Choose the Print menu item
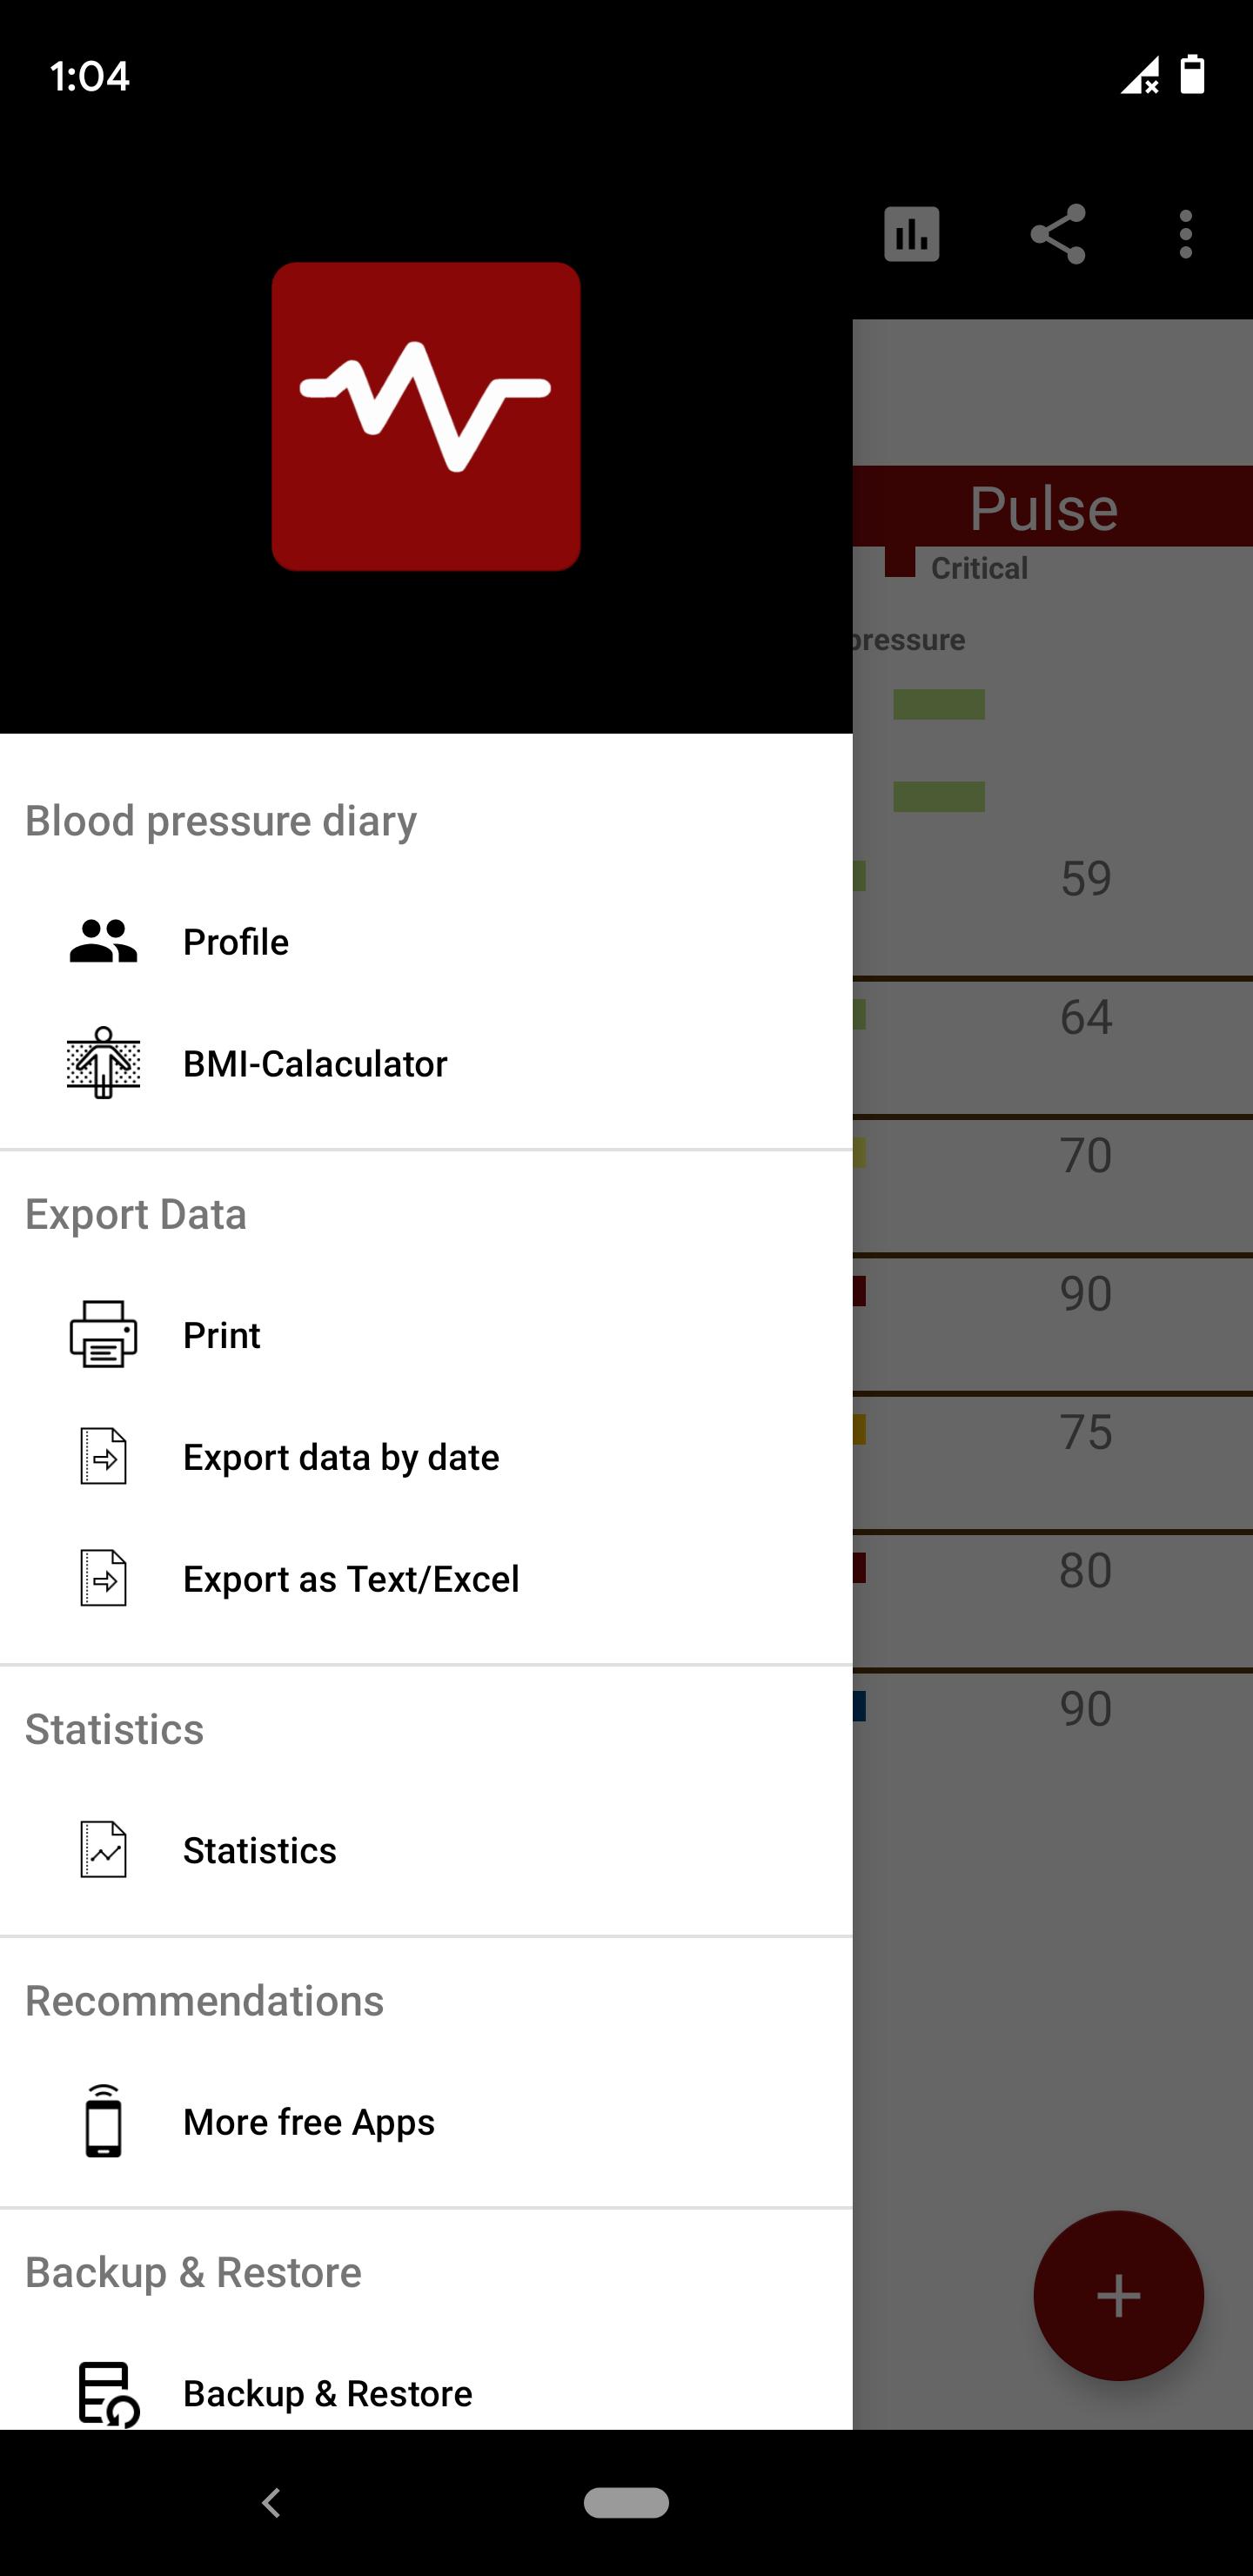1253x2576 pixels. (222, 1335)
